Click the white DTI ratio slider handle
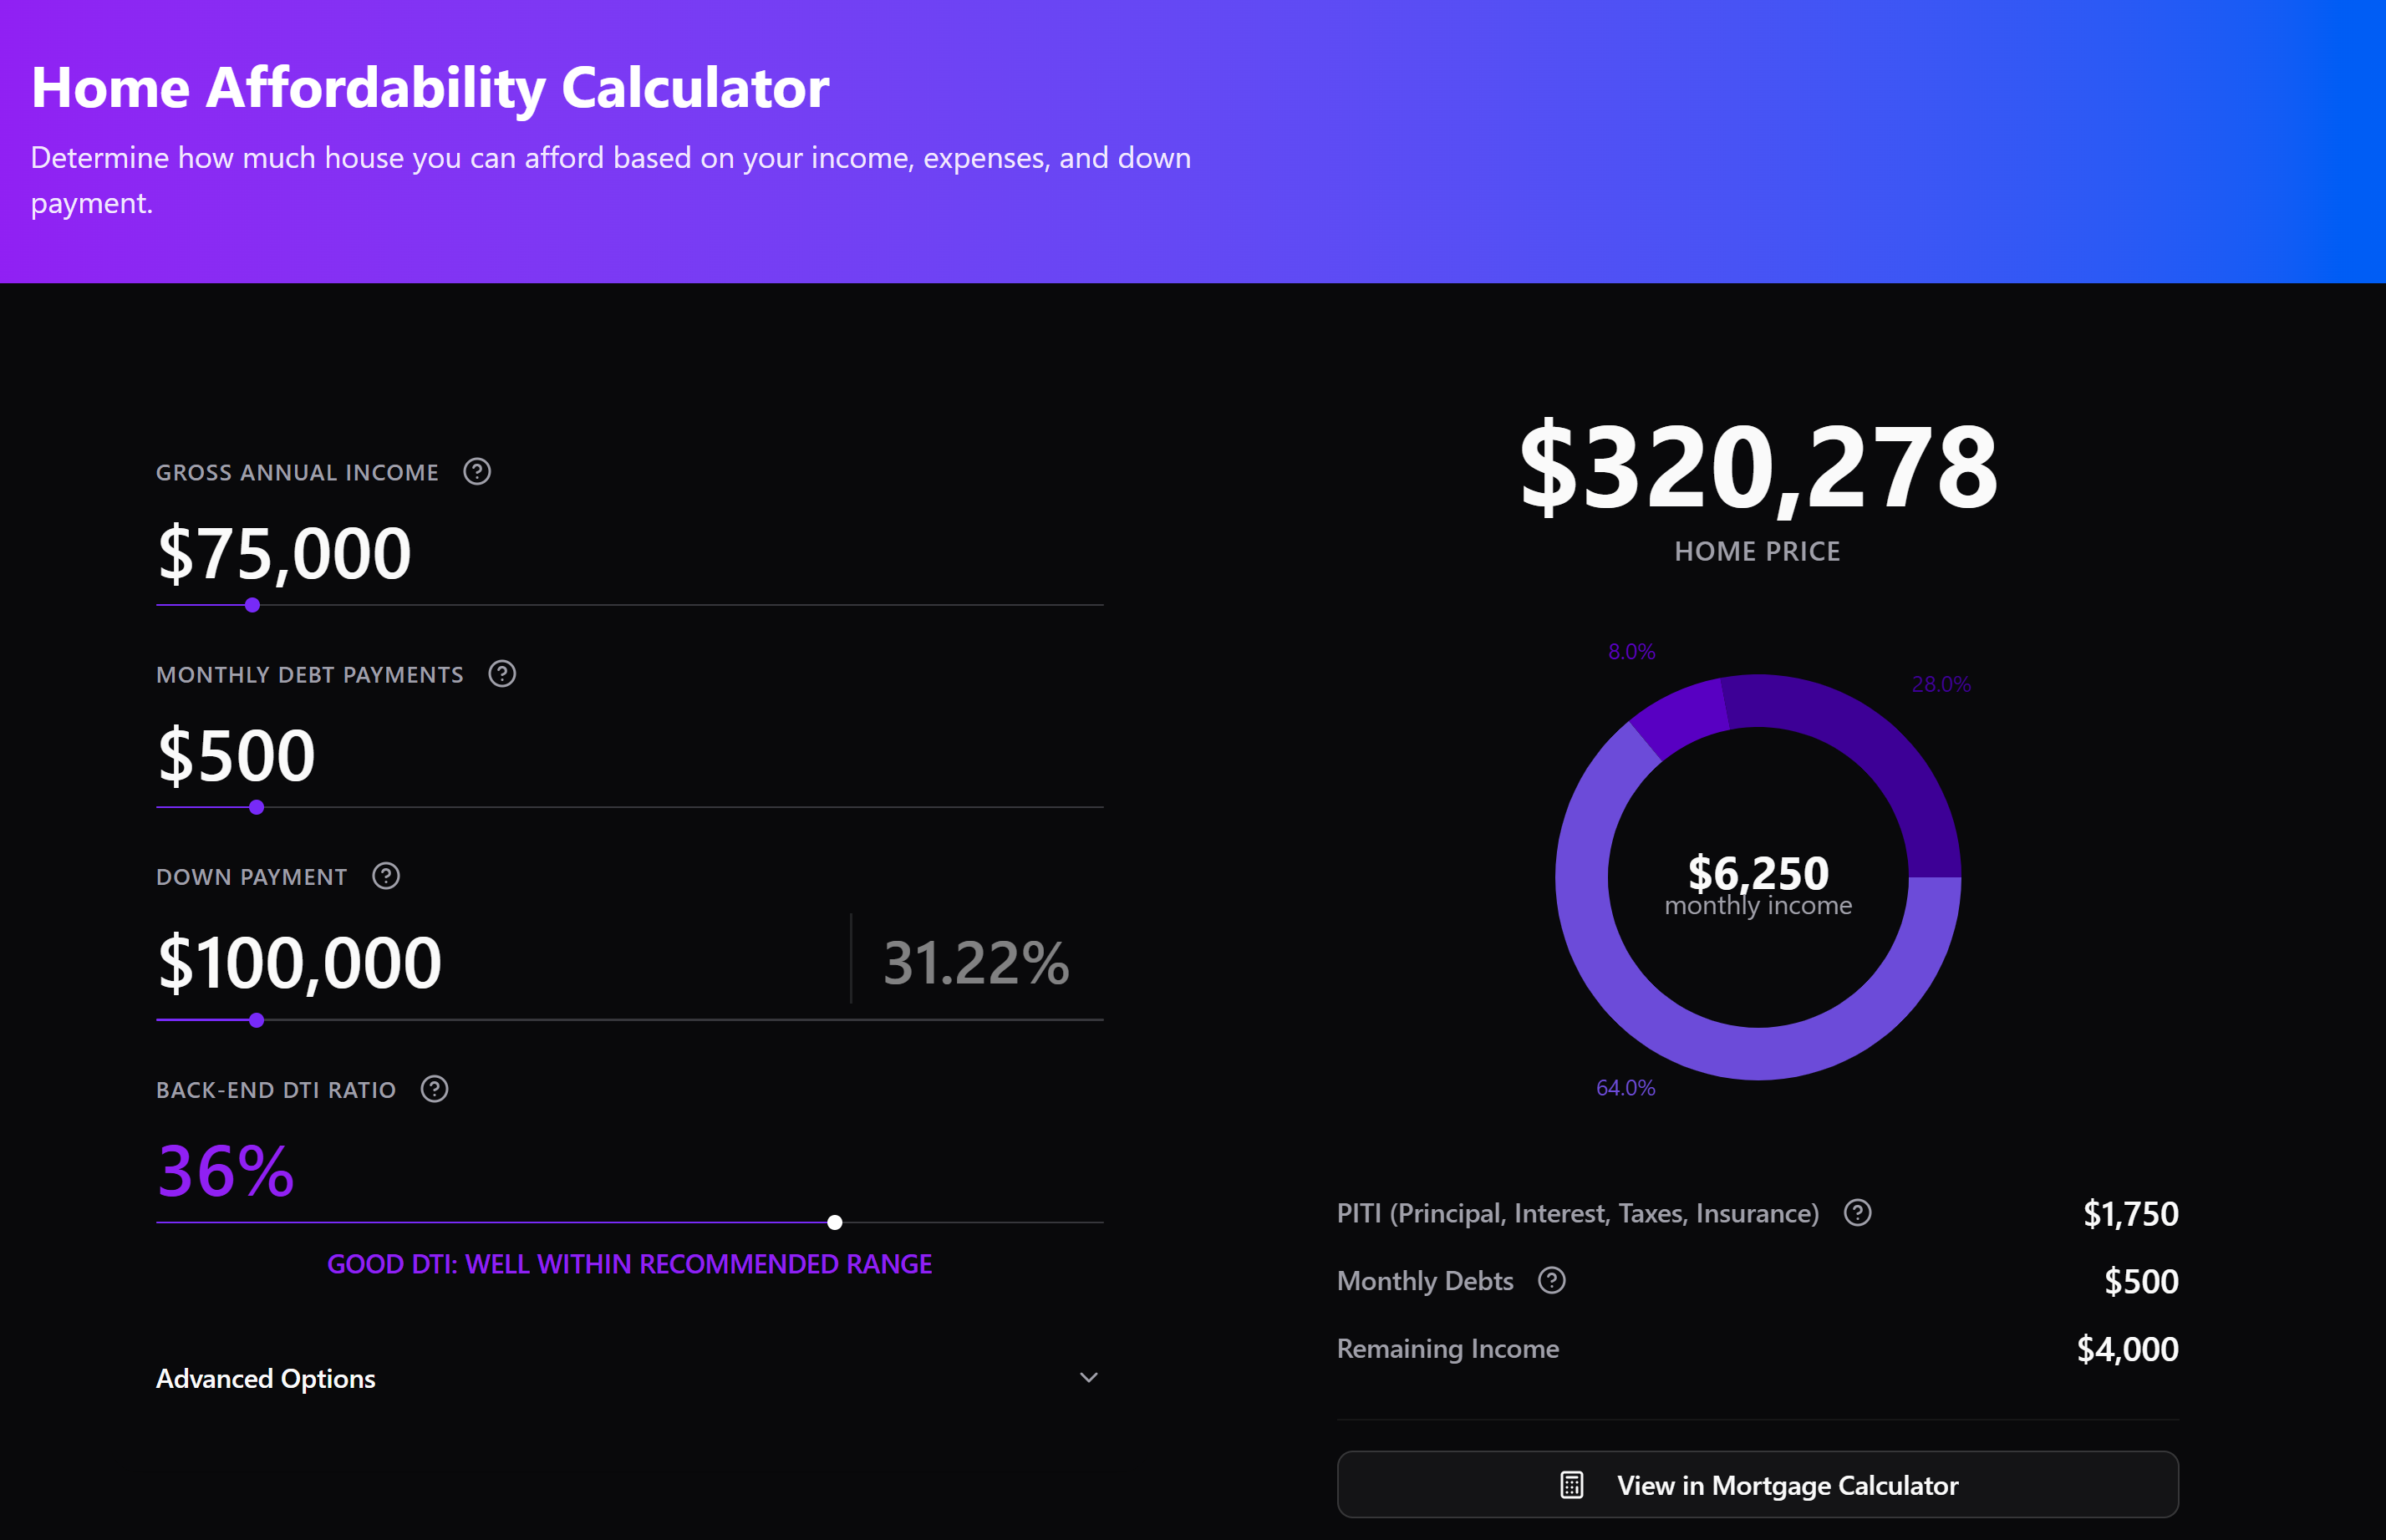 tap(835, 1222)
